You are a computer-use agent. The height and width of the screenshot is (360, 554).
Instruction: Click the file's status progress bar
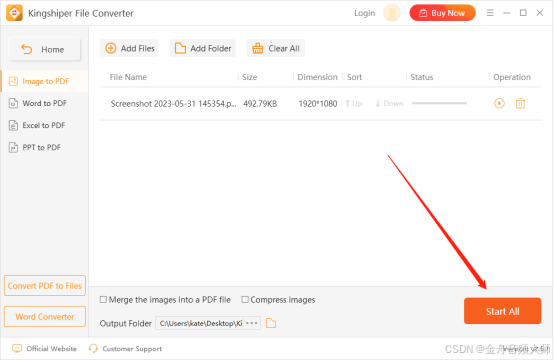click(439, 103)
